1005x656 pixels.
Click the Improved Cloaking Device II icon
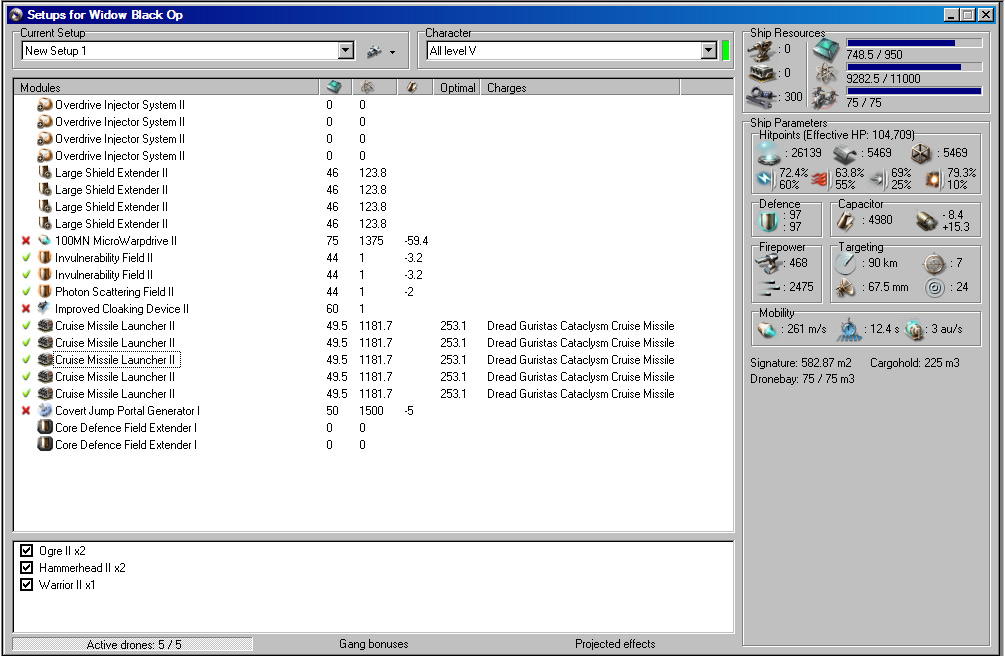[x=44, y=308]
